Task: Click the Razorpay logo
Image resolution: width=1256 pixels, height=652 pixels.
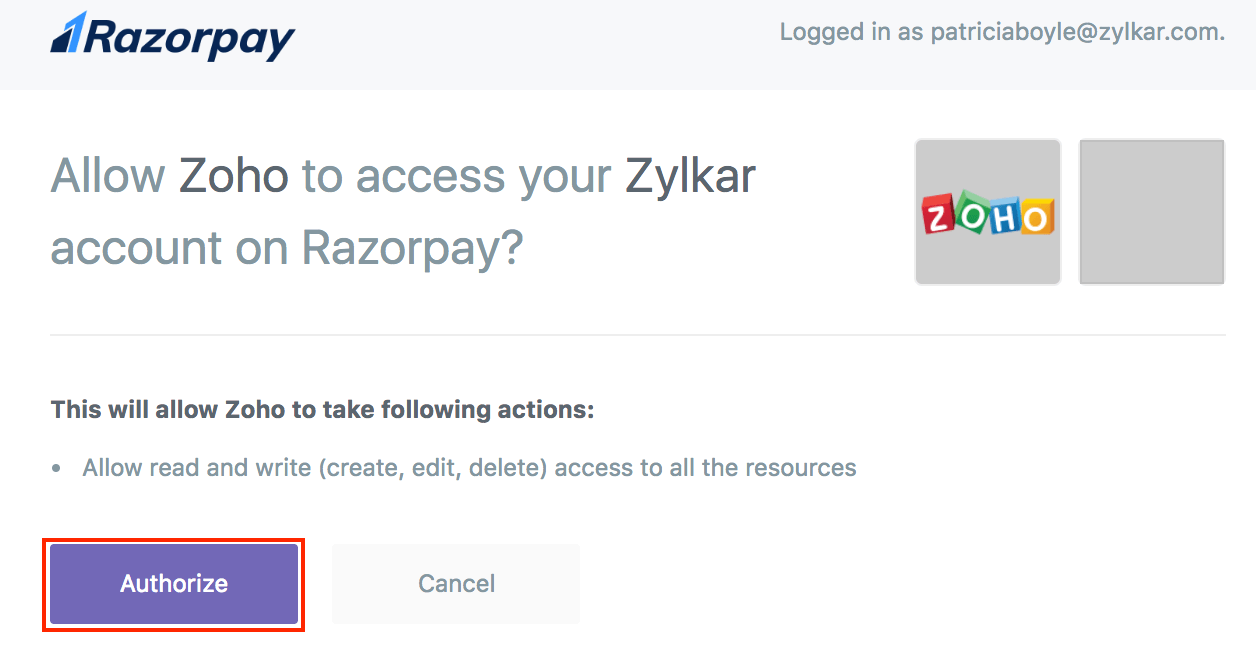Action: (172, 38)
